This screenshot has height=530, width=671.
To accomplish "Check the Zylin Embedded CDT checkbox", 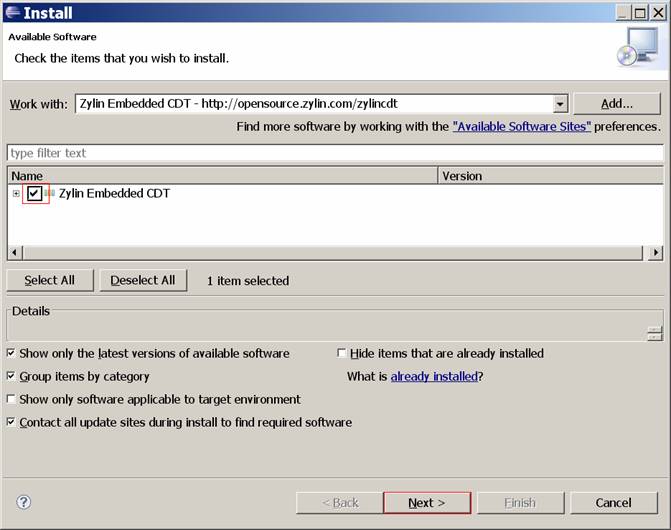I will pyautogui.click(x=34, y=193).
